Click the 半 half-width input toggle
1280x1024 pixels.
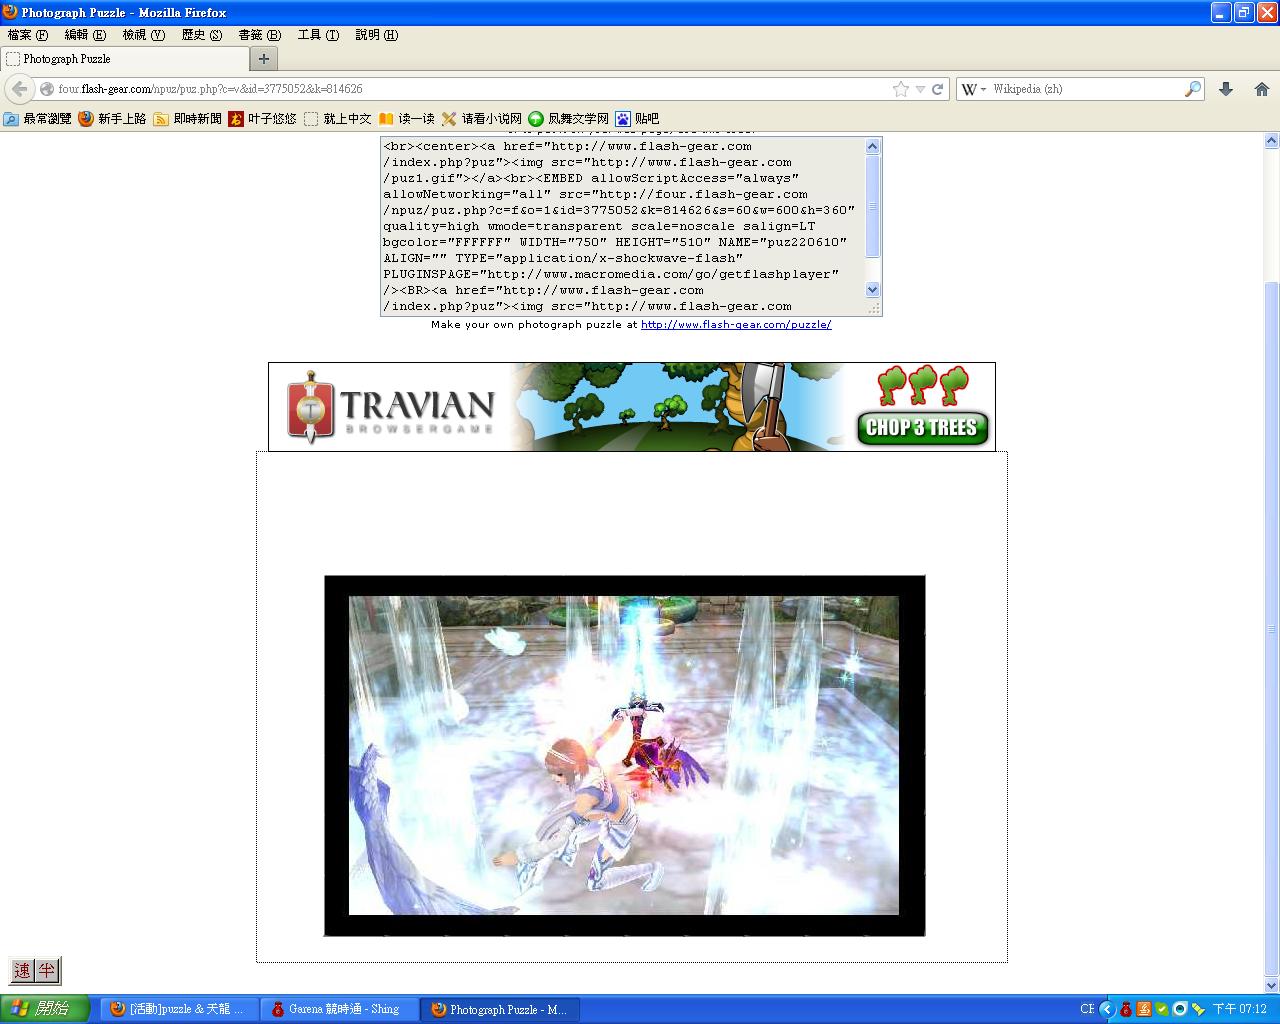coord(47,970)
